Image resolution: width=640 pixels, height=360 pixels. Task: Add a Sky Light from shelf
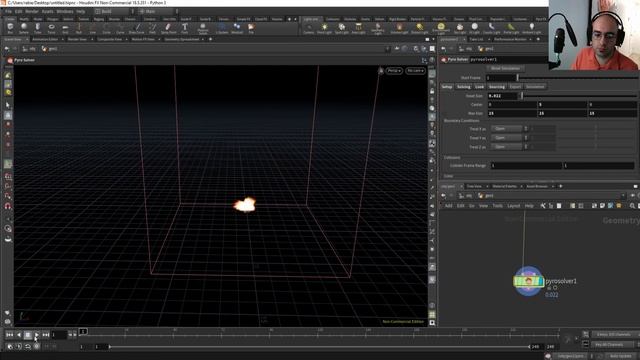pos(460,28)
